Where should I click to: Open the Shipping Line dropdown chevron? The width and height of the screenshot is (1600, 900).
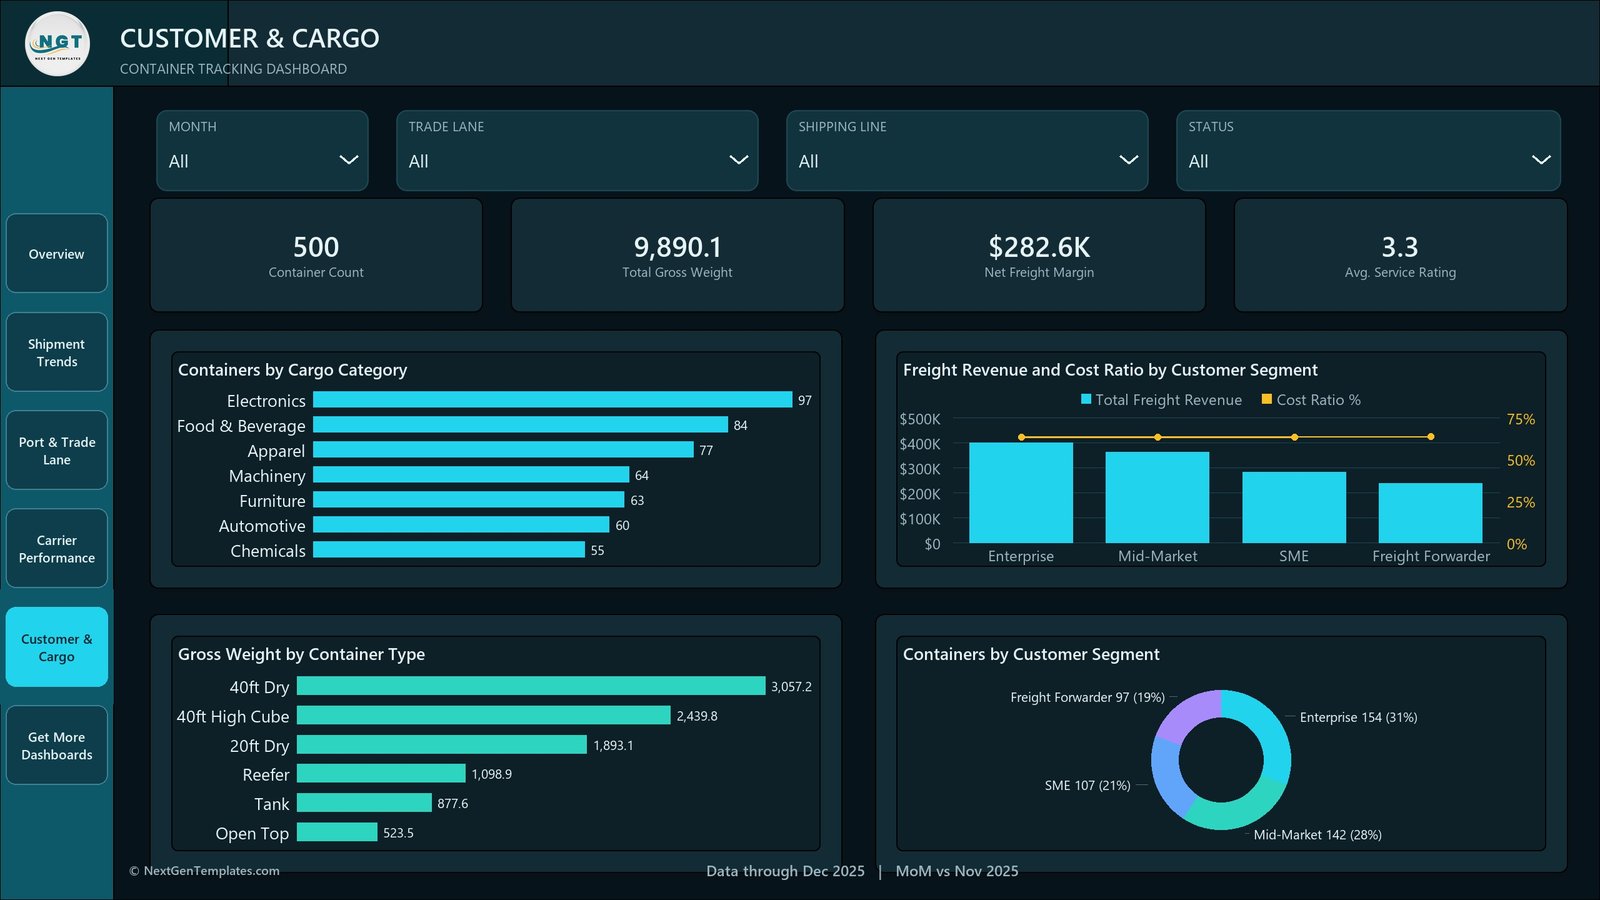pyautogui.click(x=1128, y=160)
